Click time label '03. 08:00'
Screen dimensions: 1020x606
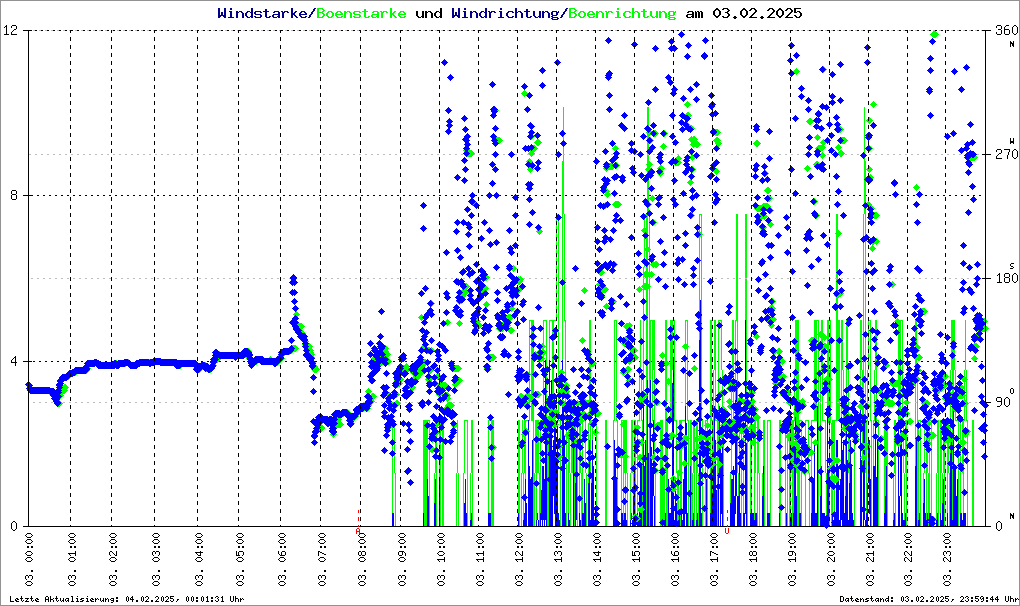pos(362,560)
